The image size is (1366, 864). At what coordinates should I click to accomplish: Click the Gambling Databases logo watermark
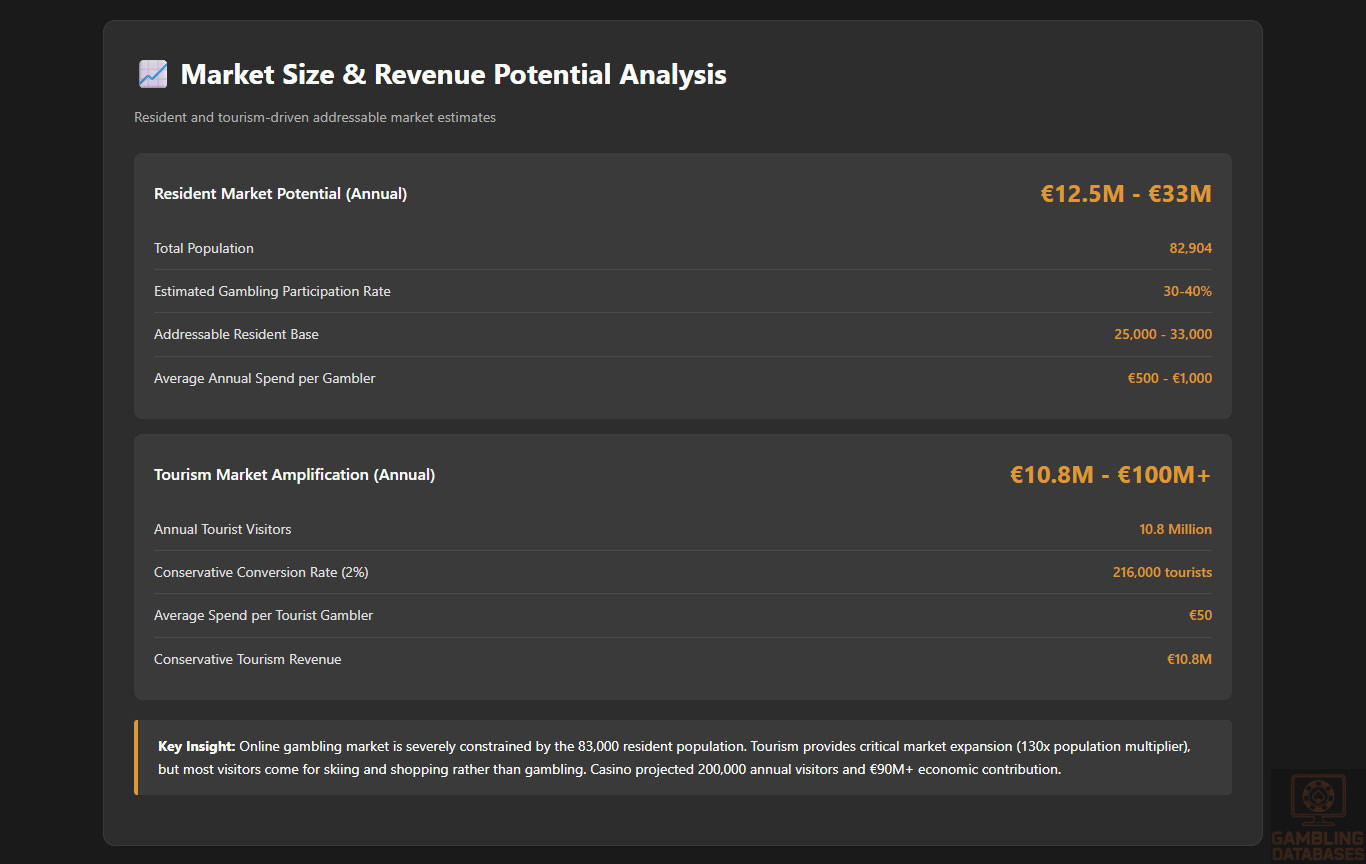click(1317, 816)
